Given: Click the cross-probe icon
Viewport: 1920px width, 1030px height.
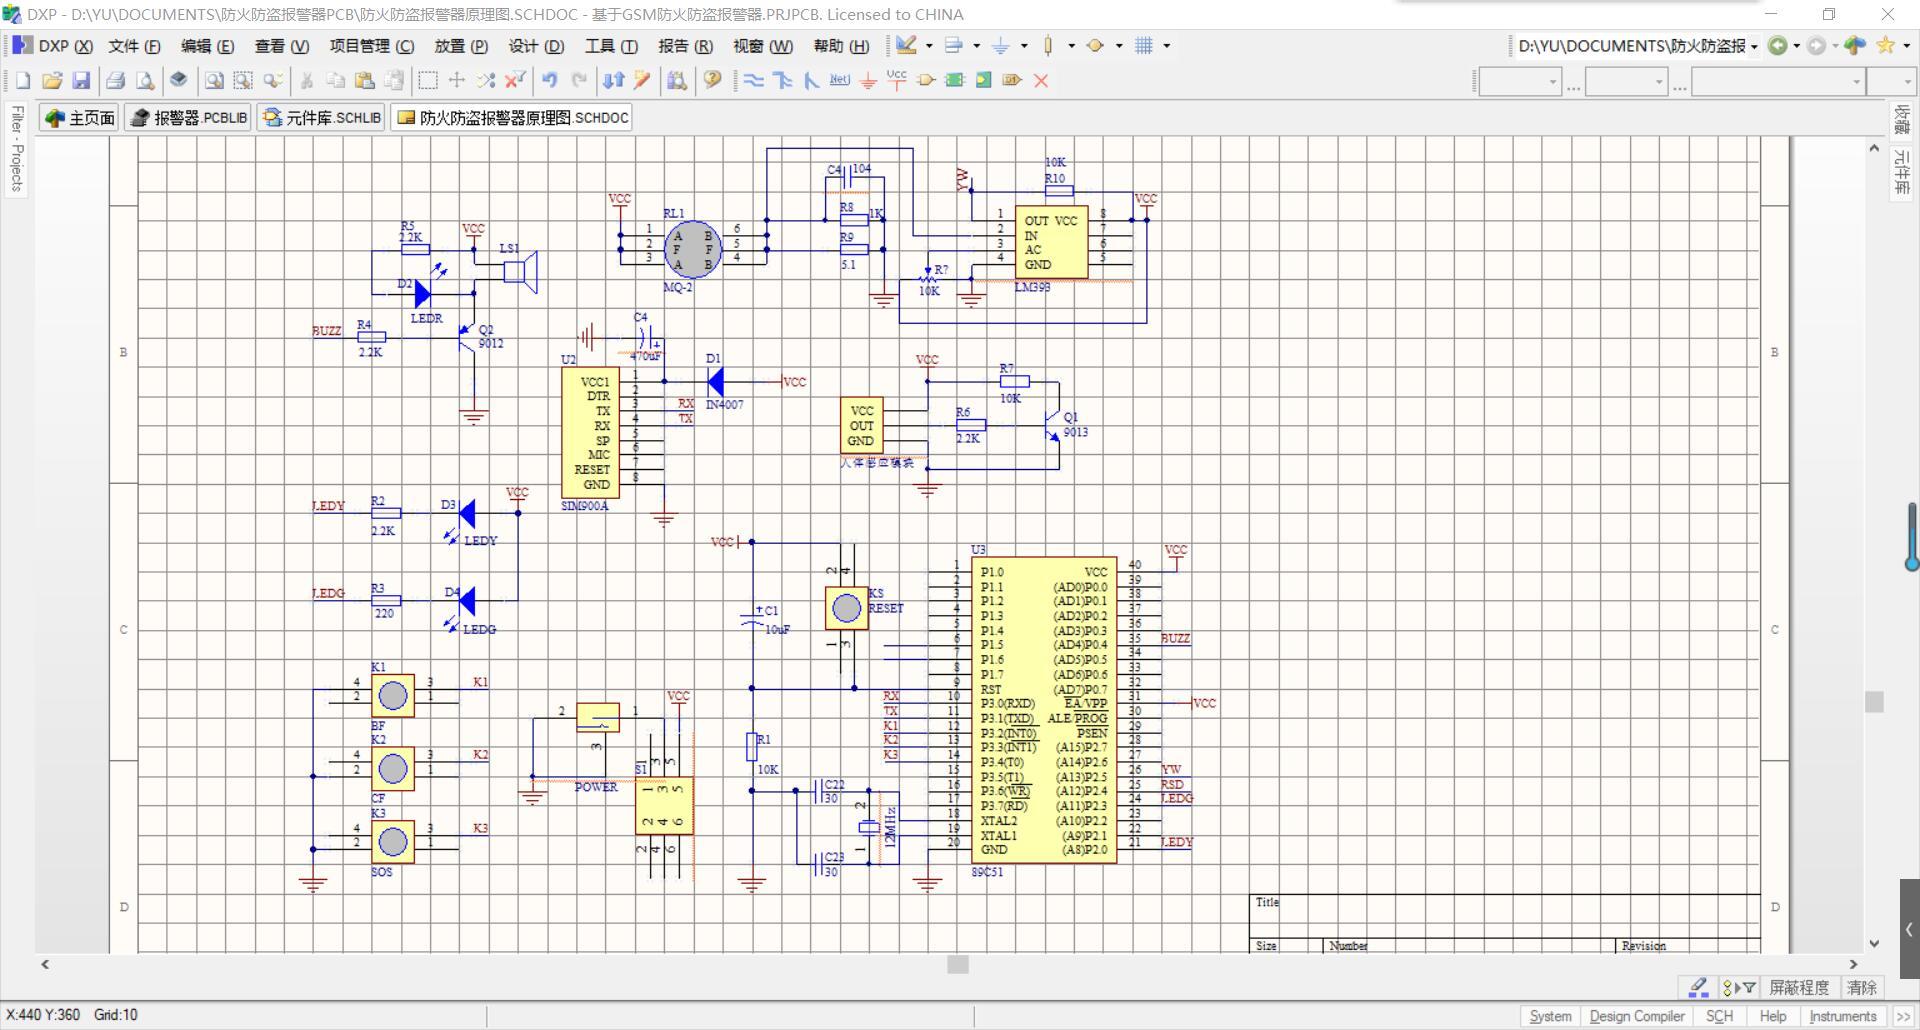Looking at the screenshot, I should [x=642, y=80].
